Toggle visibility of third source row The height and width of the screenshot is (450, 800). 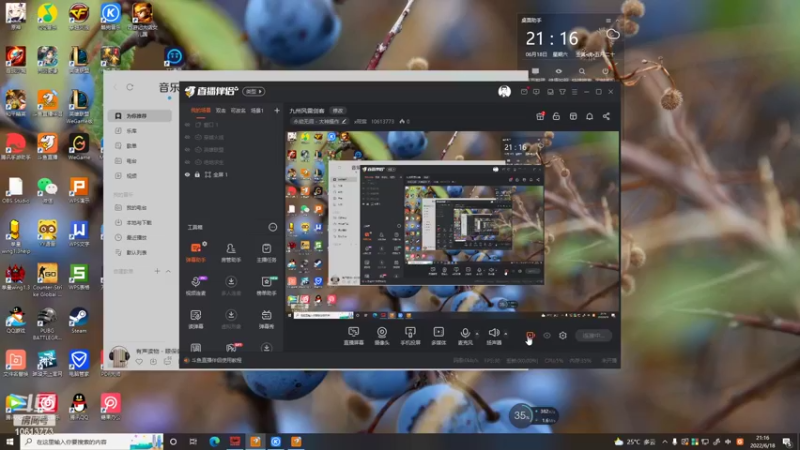tap(187, 150)
